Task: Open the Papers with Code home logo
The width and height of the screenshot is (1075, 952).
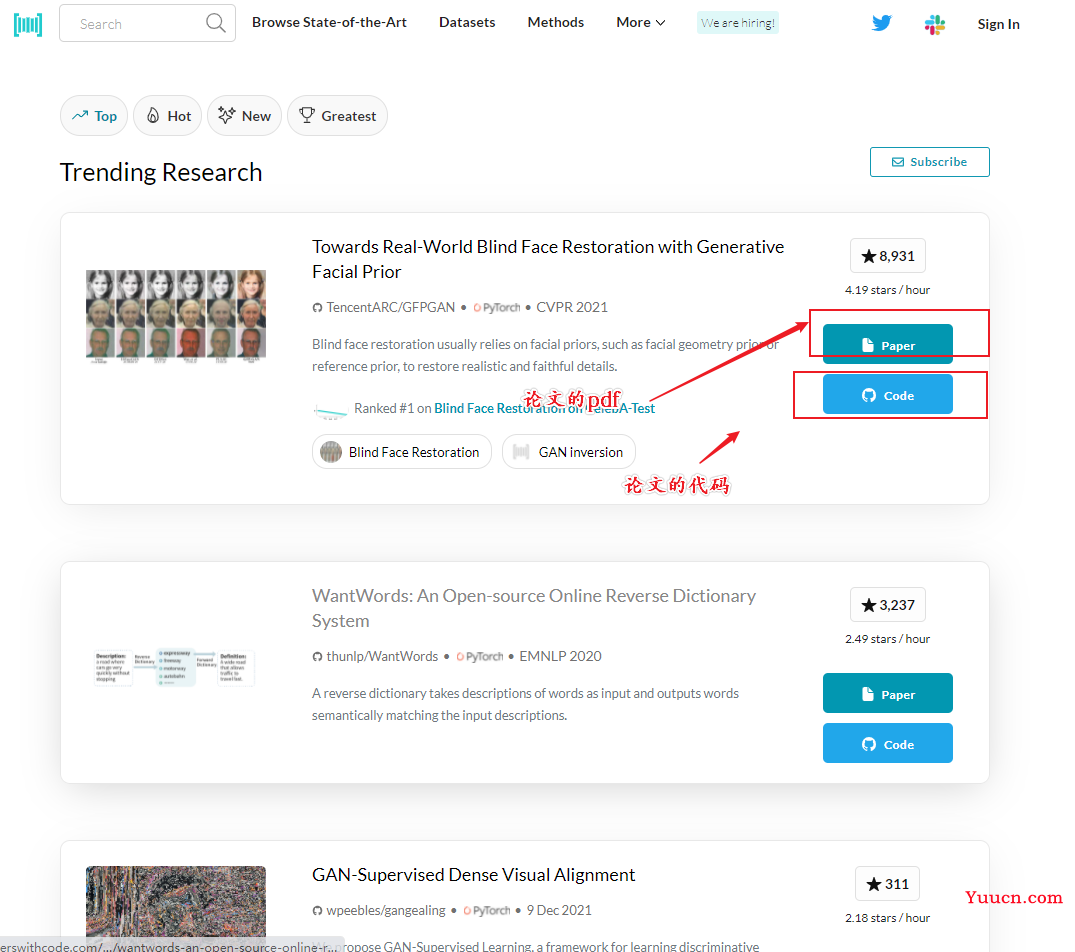Action: (28, 25)
